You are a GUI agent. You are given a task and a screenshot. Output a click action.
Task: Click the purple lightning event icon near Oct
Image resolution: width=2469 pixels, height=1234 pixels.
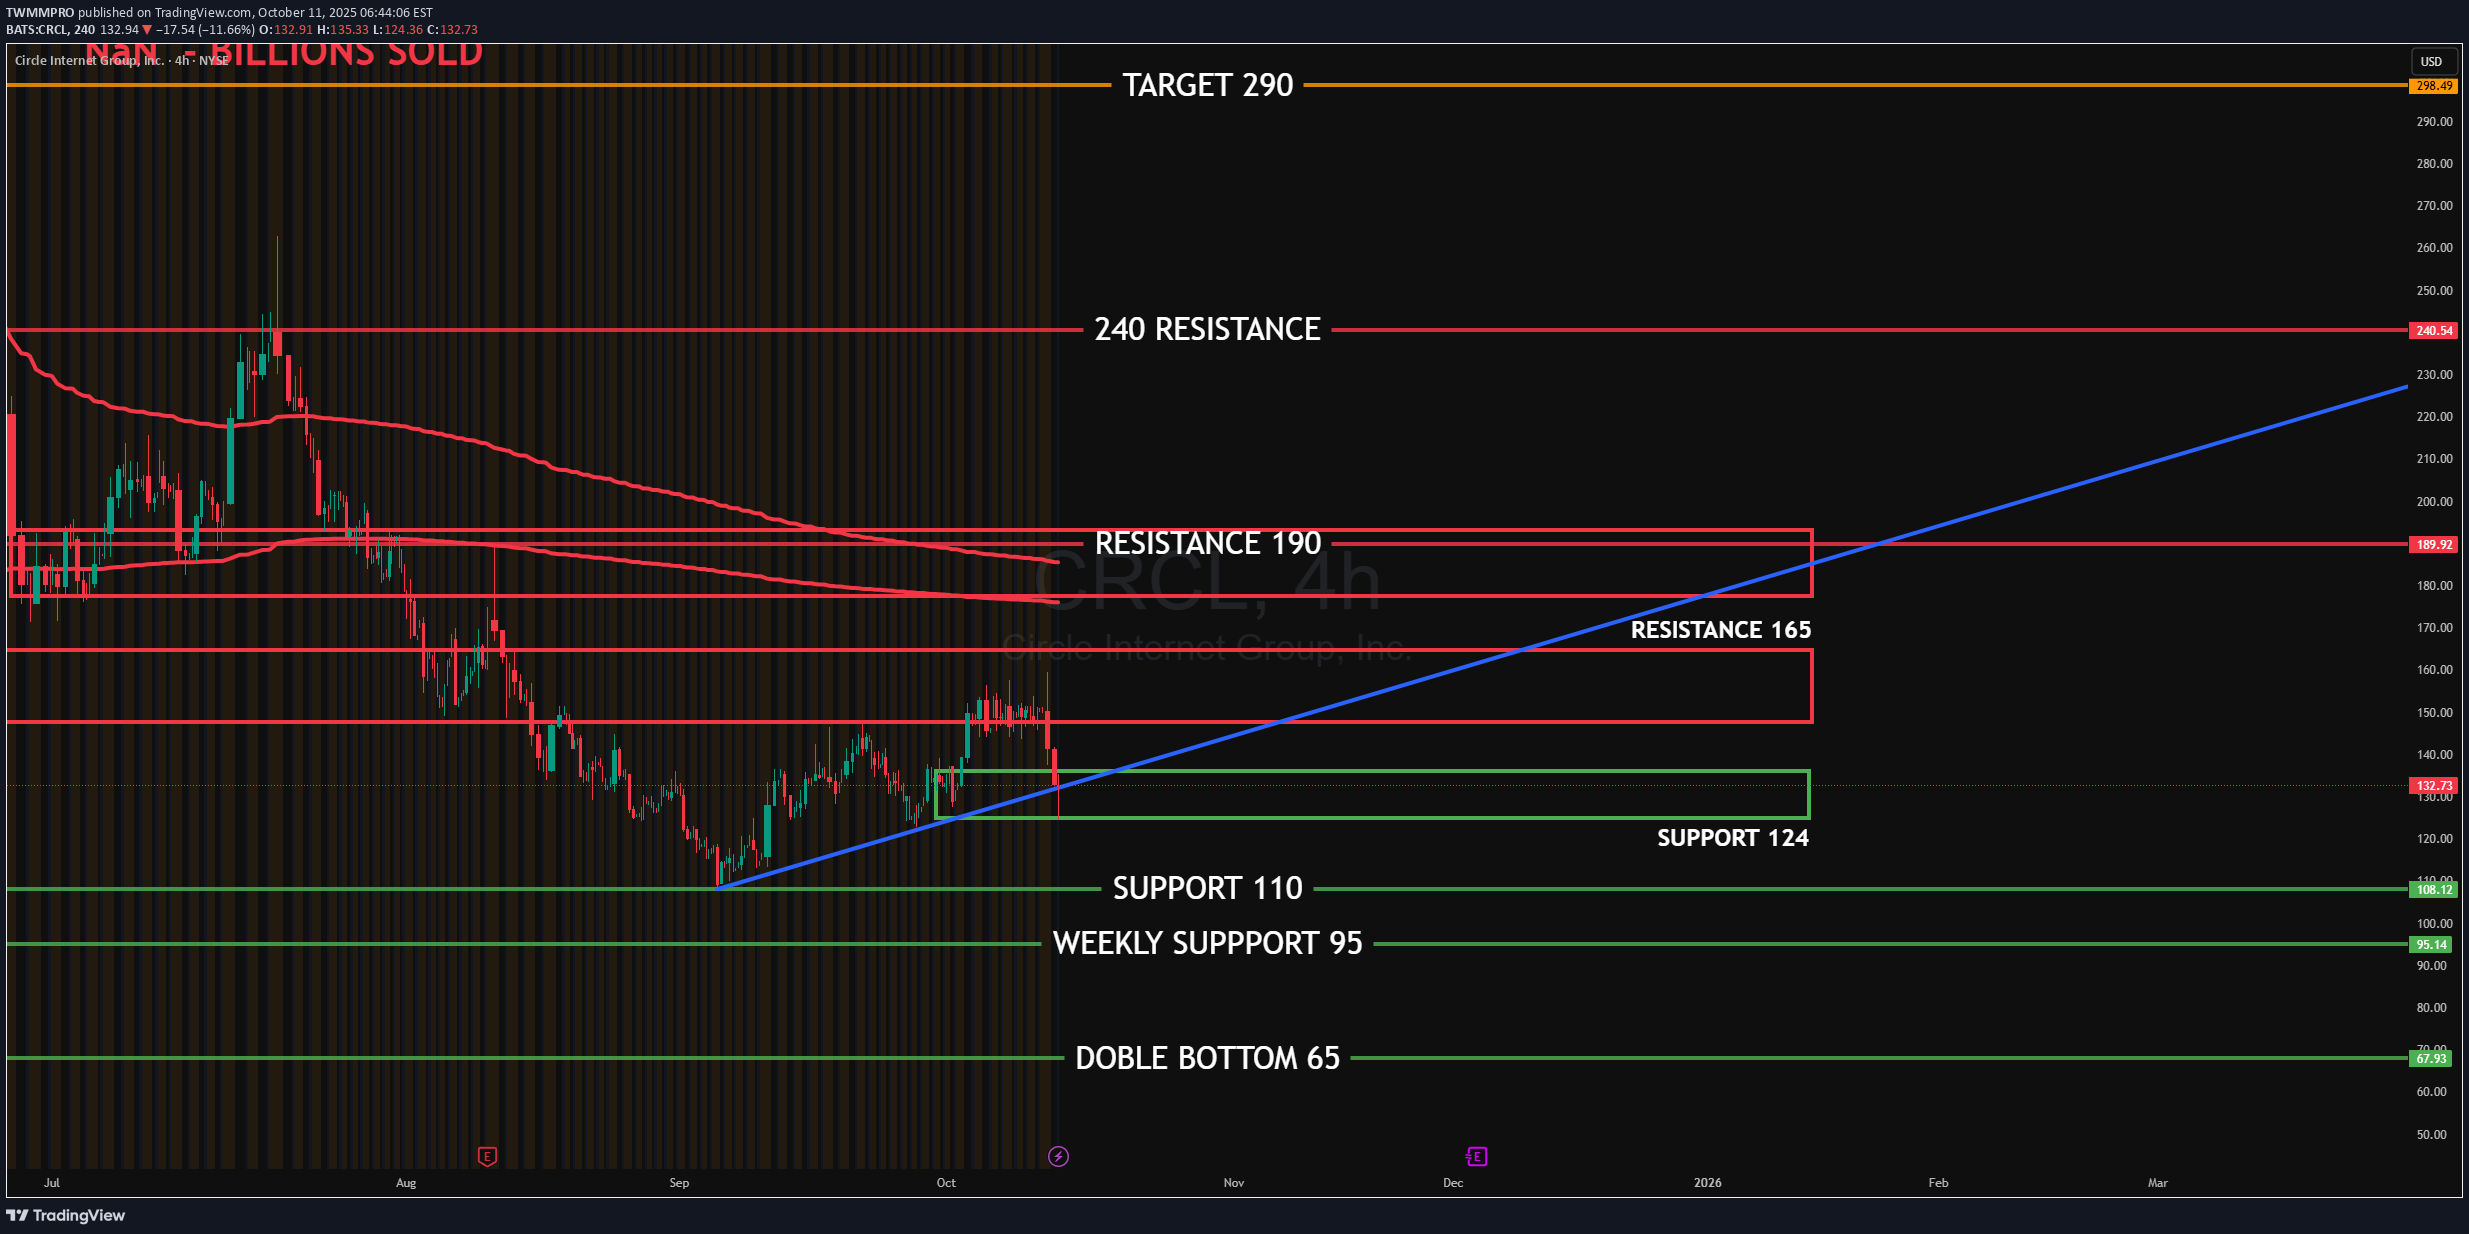tap(1058, 1156)
